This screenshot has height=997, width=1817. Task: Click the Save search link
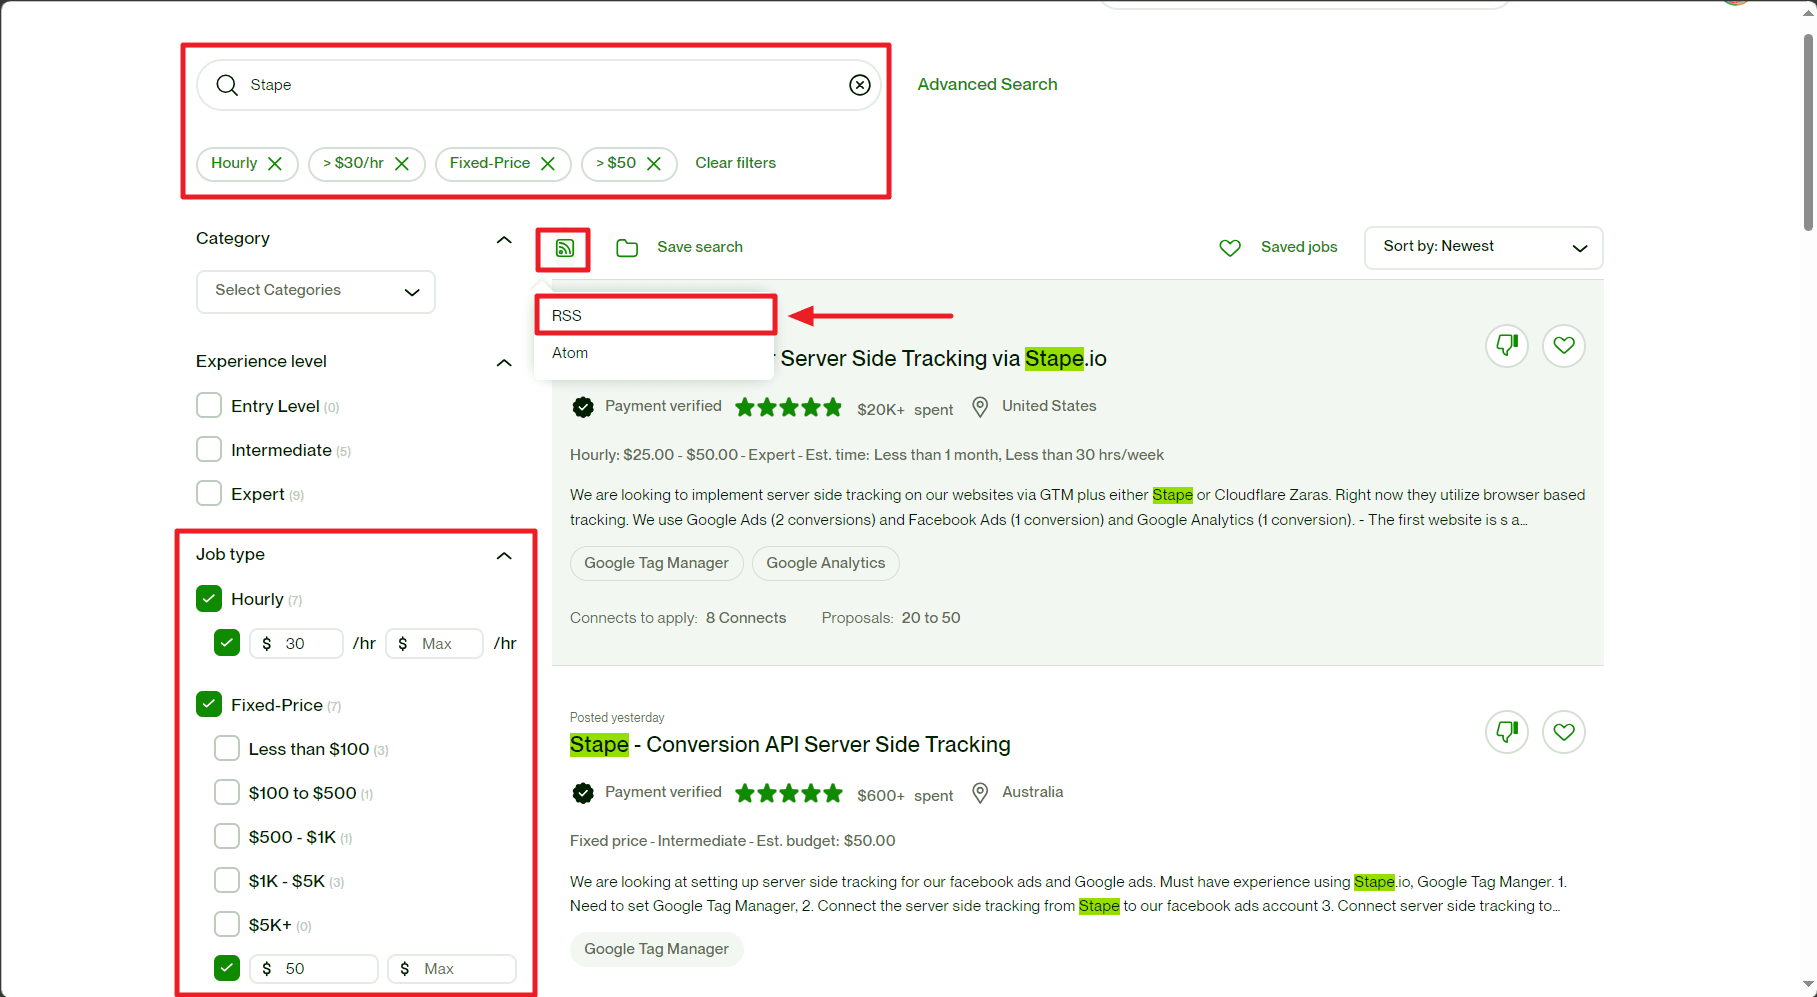(x=700, y=247)
